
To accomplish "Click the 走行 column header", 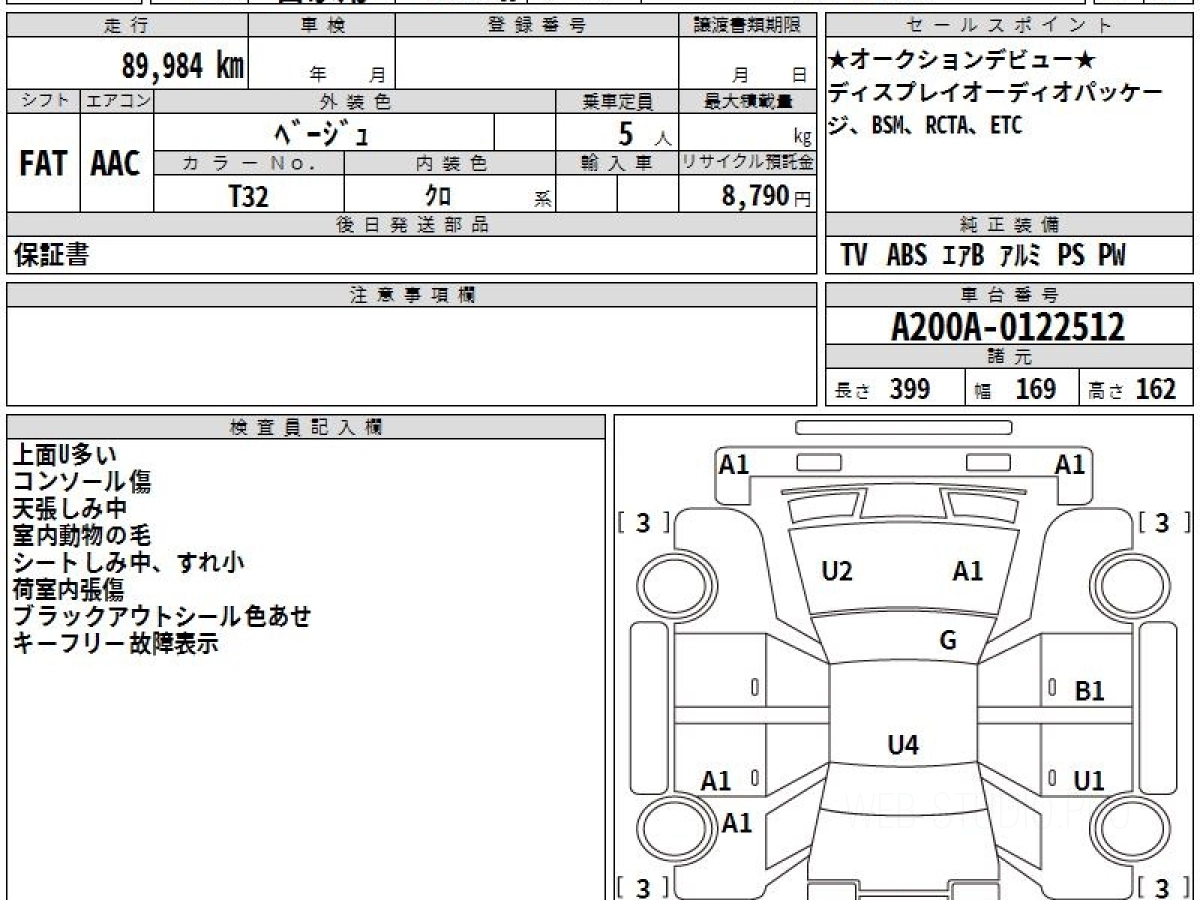I will pyautogui.click(x=127, y=26).
